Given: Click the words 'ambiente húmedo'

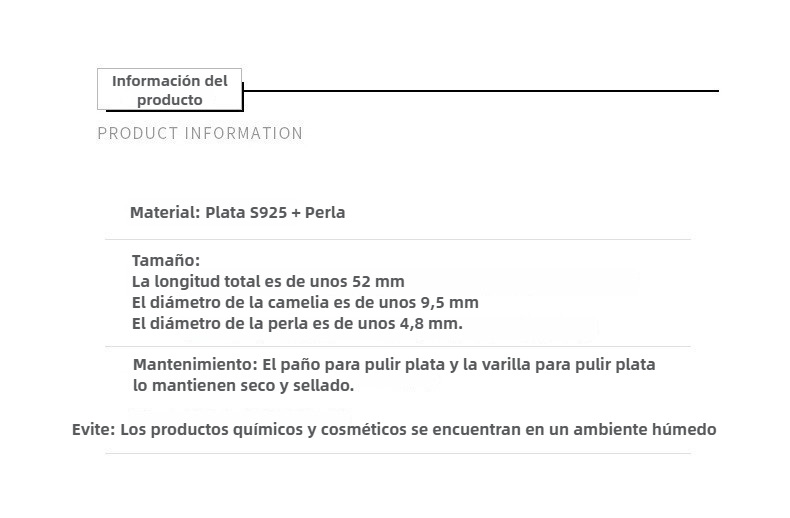Looking at the screenshot, I should tap(645, 429).
